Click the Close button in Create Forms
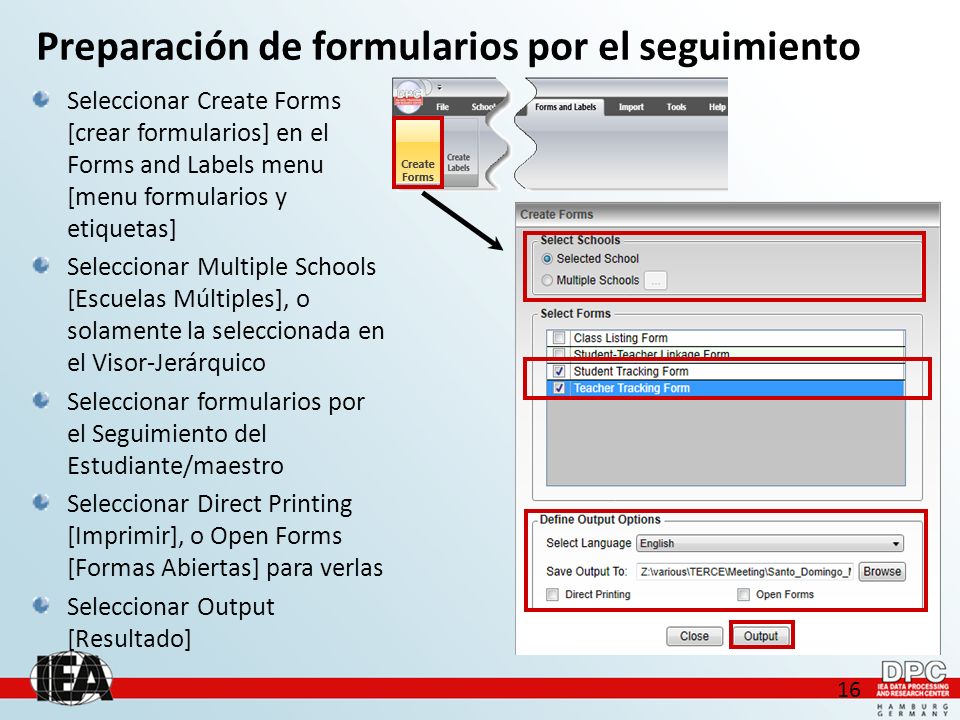 (694, 636)
